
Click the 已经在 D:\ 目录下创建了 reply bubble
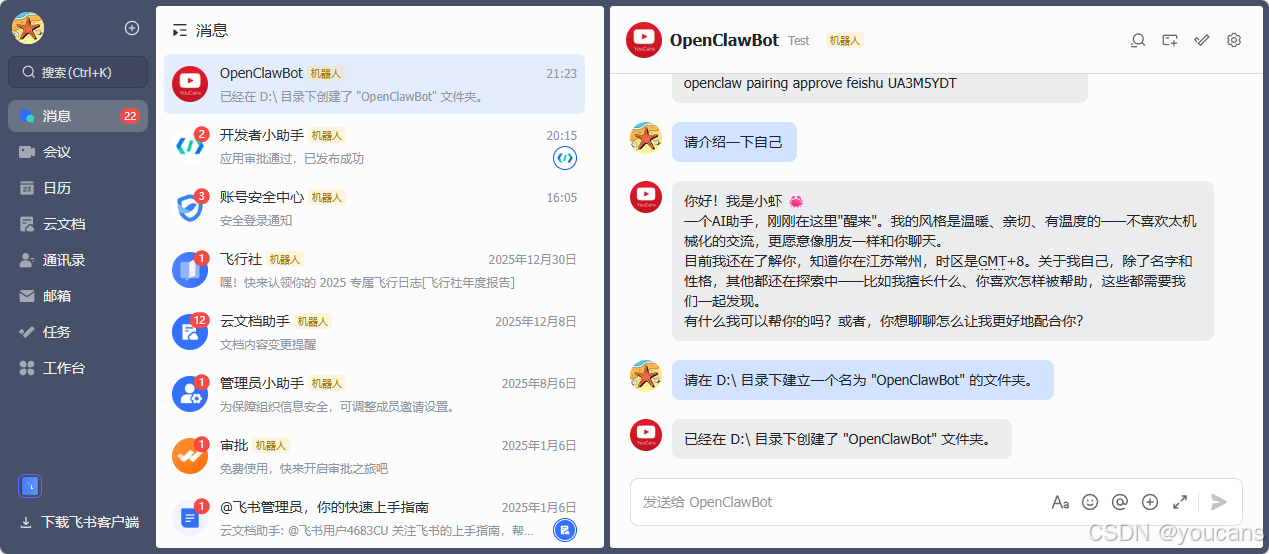pyautogui.click(x=841, y=439)
